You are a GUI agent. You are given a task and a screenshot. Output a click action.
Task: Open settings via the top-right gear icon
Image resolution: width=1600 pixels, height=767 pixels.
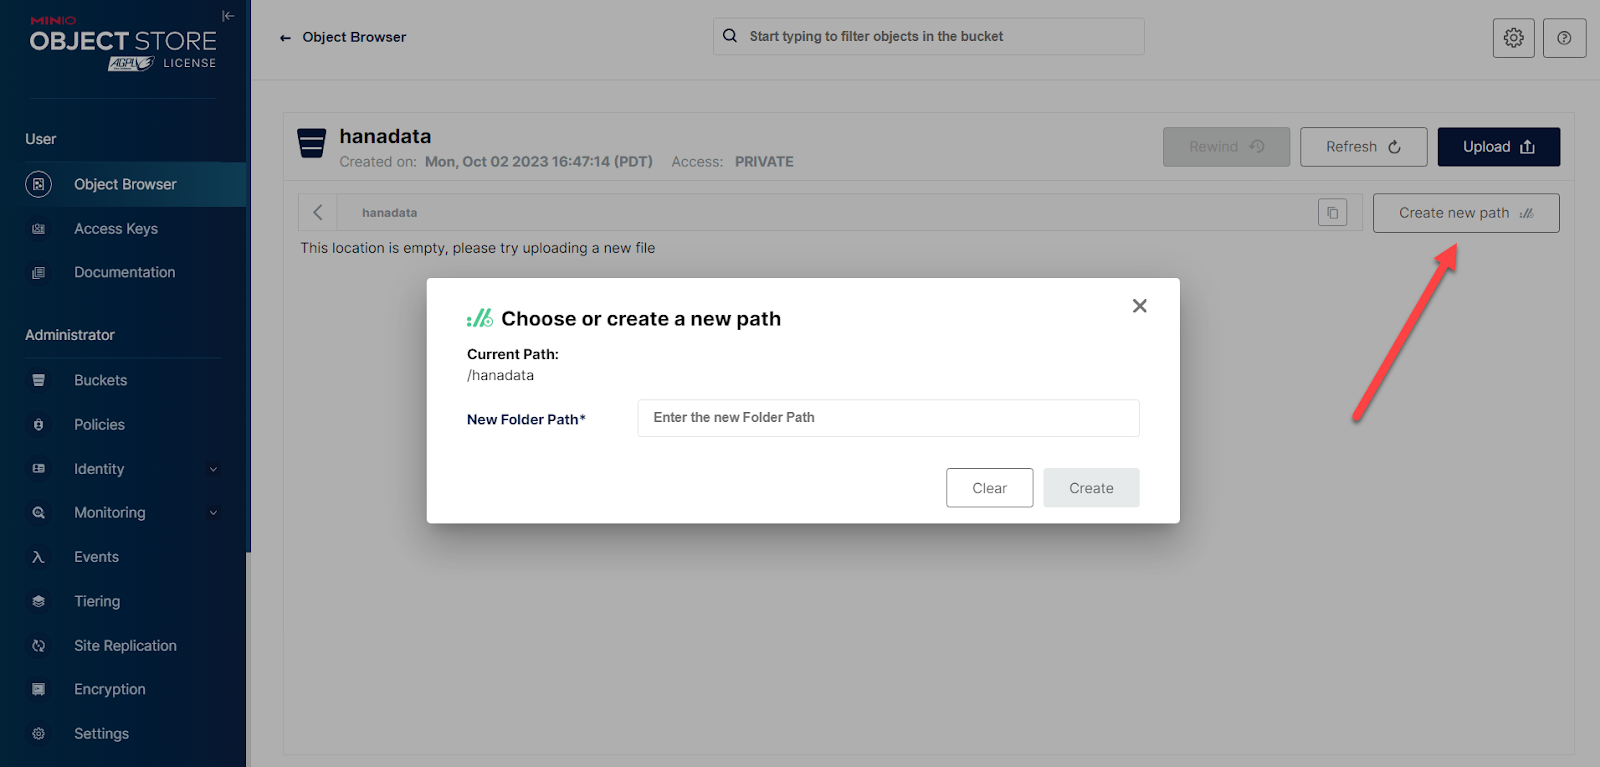tap(1513, 38)
